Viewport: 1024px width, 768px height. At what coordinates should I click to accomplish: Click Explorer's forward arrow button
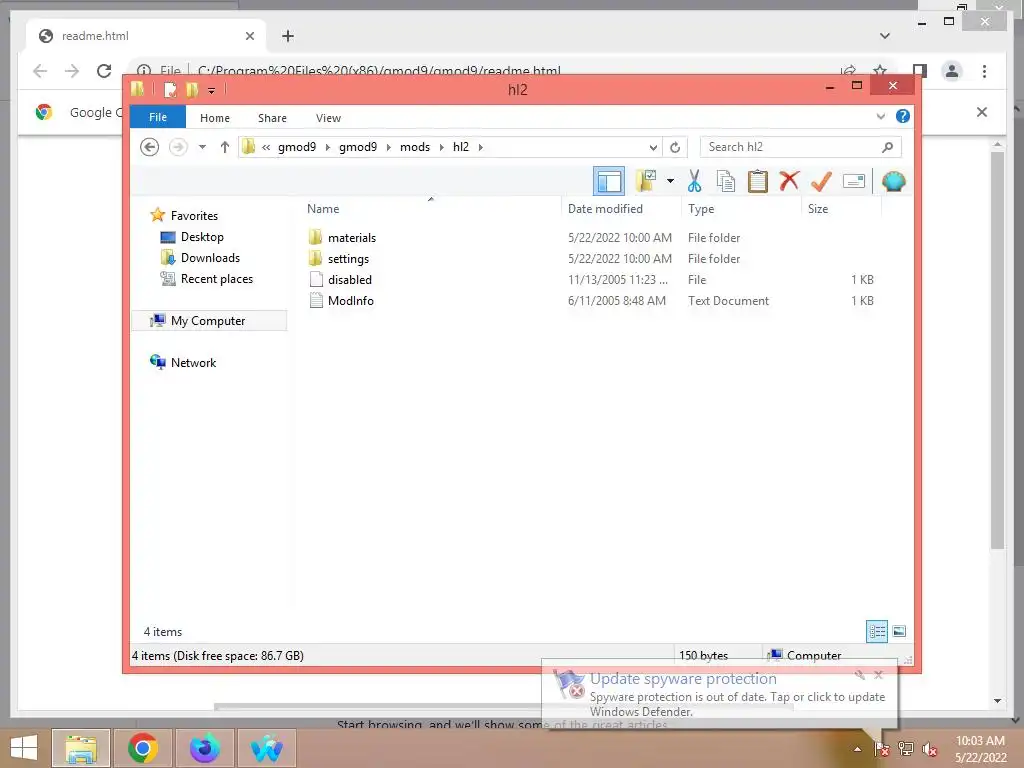coord(178,147)
